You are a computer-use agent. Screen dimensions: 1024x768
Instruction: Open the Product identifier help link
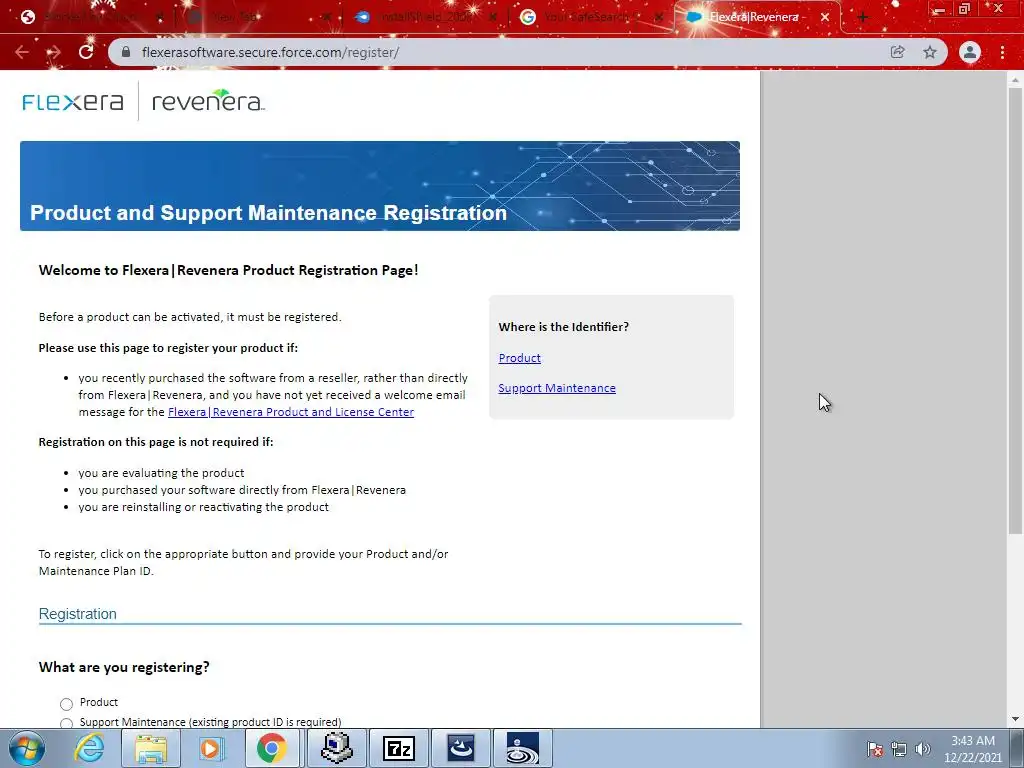(519, 358)
